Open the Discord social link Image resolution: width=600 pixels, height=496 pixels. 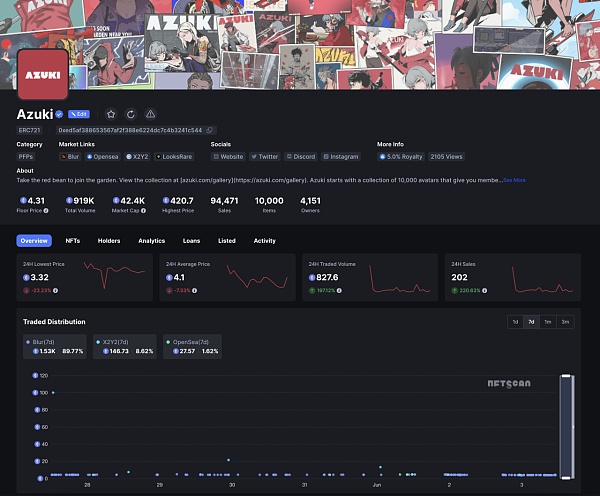pyautogui.click(x=301, y=157)
